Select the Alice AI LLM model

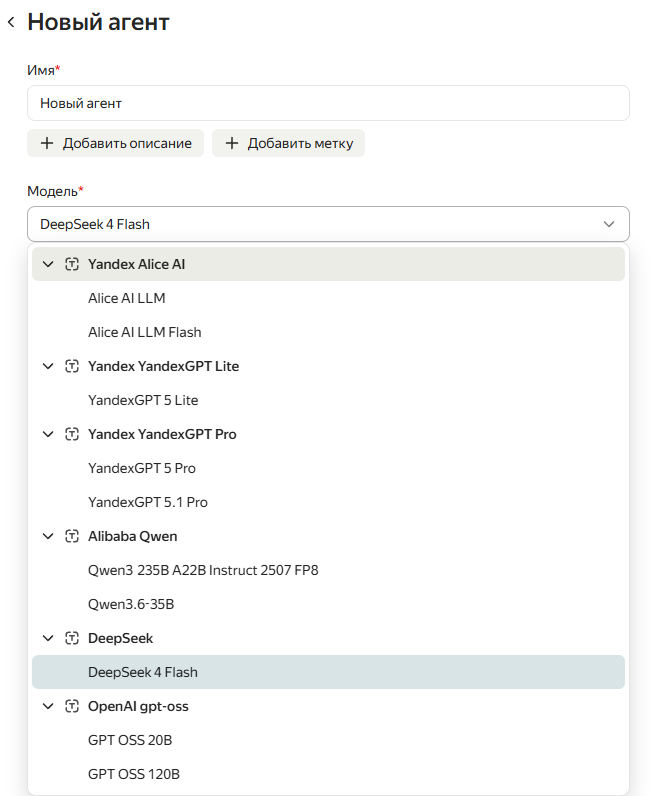tap(328, 298)
